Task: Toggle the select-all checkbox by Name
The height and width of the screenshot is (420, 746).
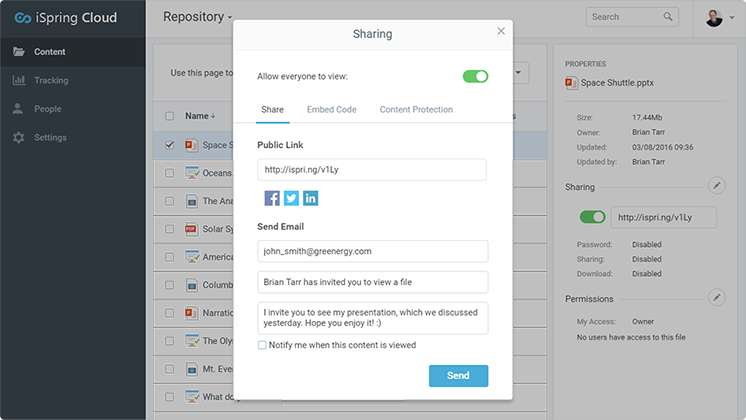Action: [x=169, y=116]
